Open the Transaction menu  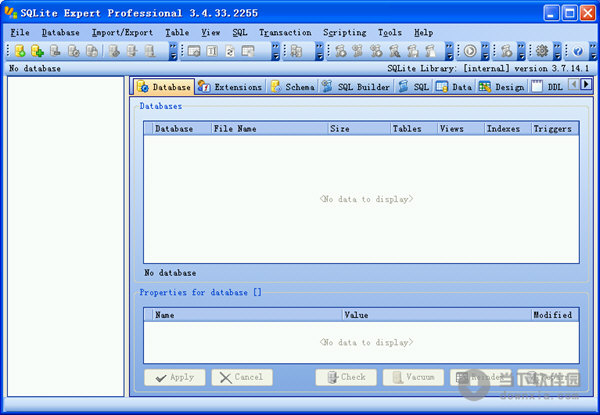(x=285, y=33)
